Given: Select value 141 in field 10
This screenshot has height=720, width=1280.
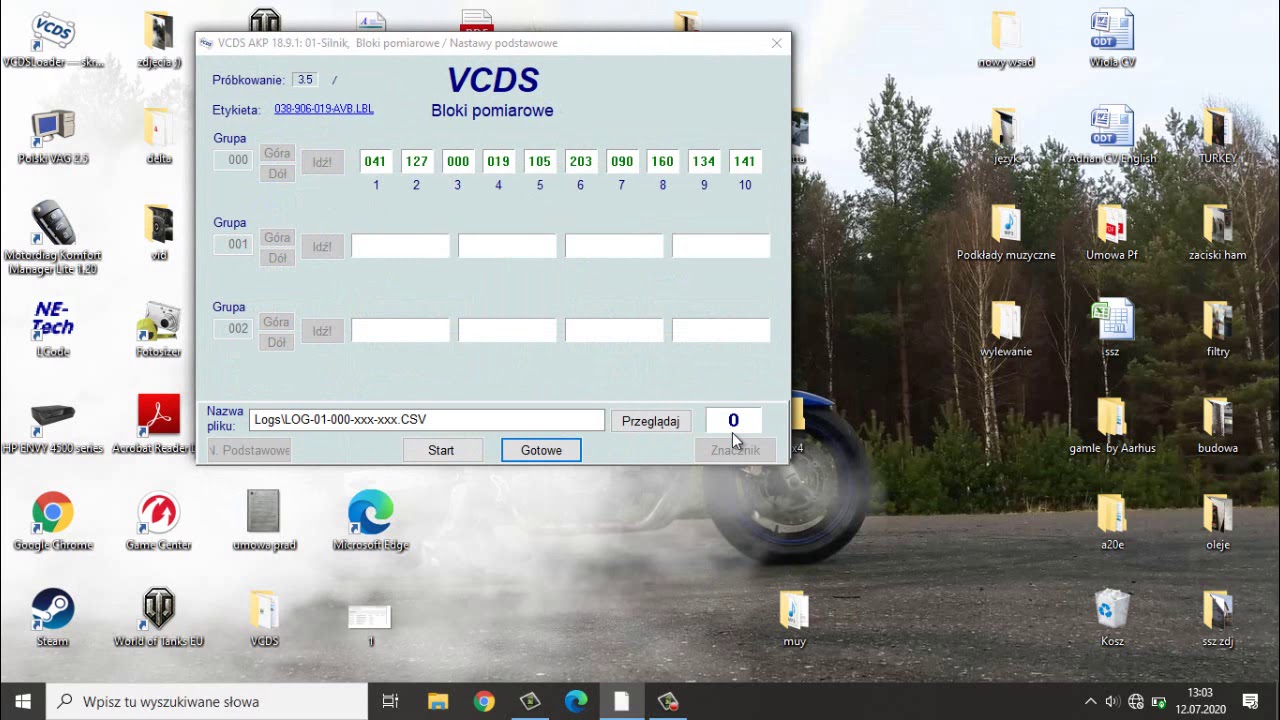Looking at the screenshot, I should (x=744, y=161).
